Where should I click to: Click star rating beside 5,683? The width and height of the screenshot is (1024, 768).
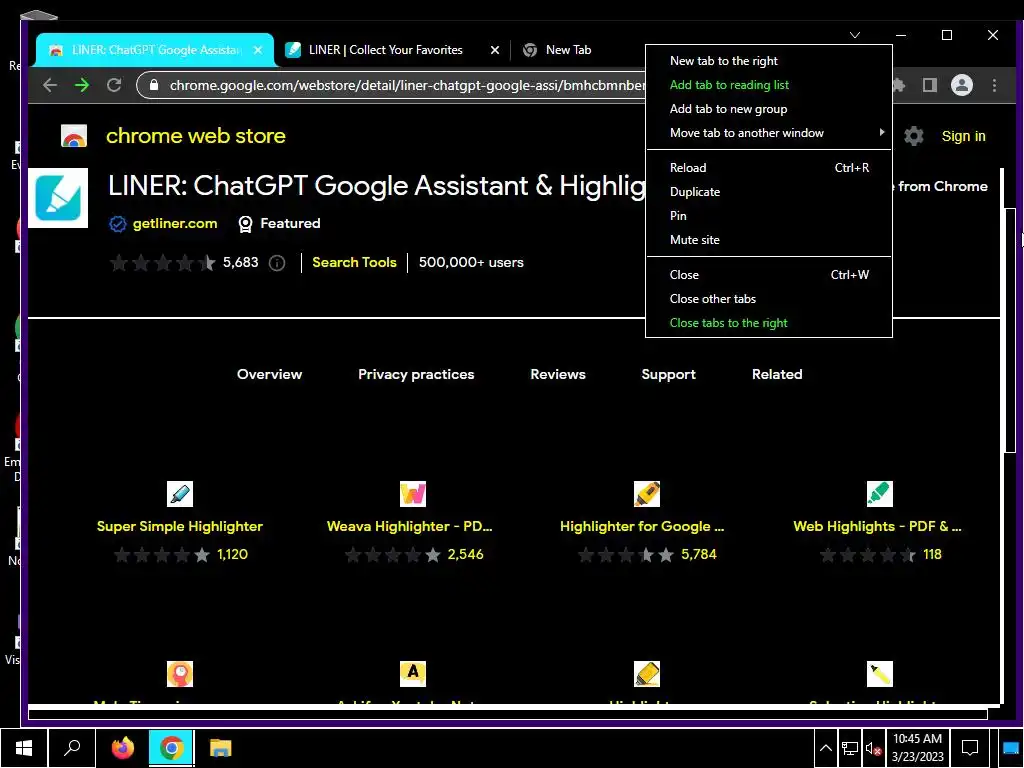tap(163, 263)
